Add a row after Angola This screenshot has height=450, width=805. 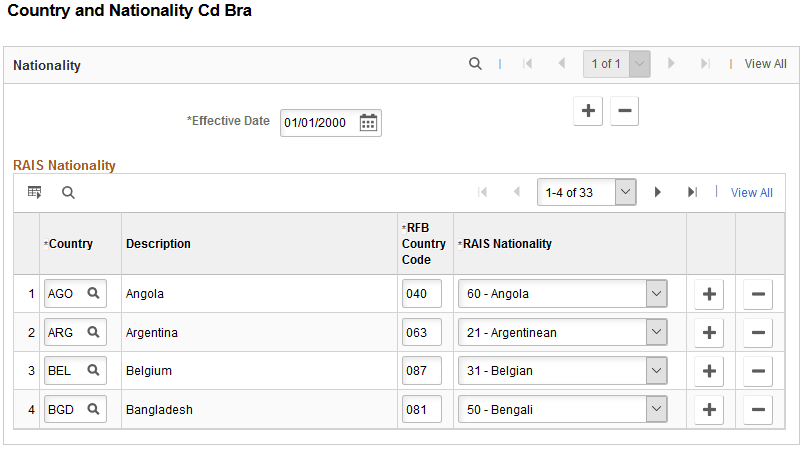tap(709, 294)
